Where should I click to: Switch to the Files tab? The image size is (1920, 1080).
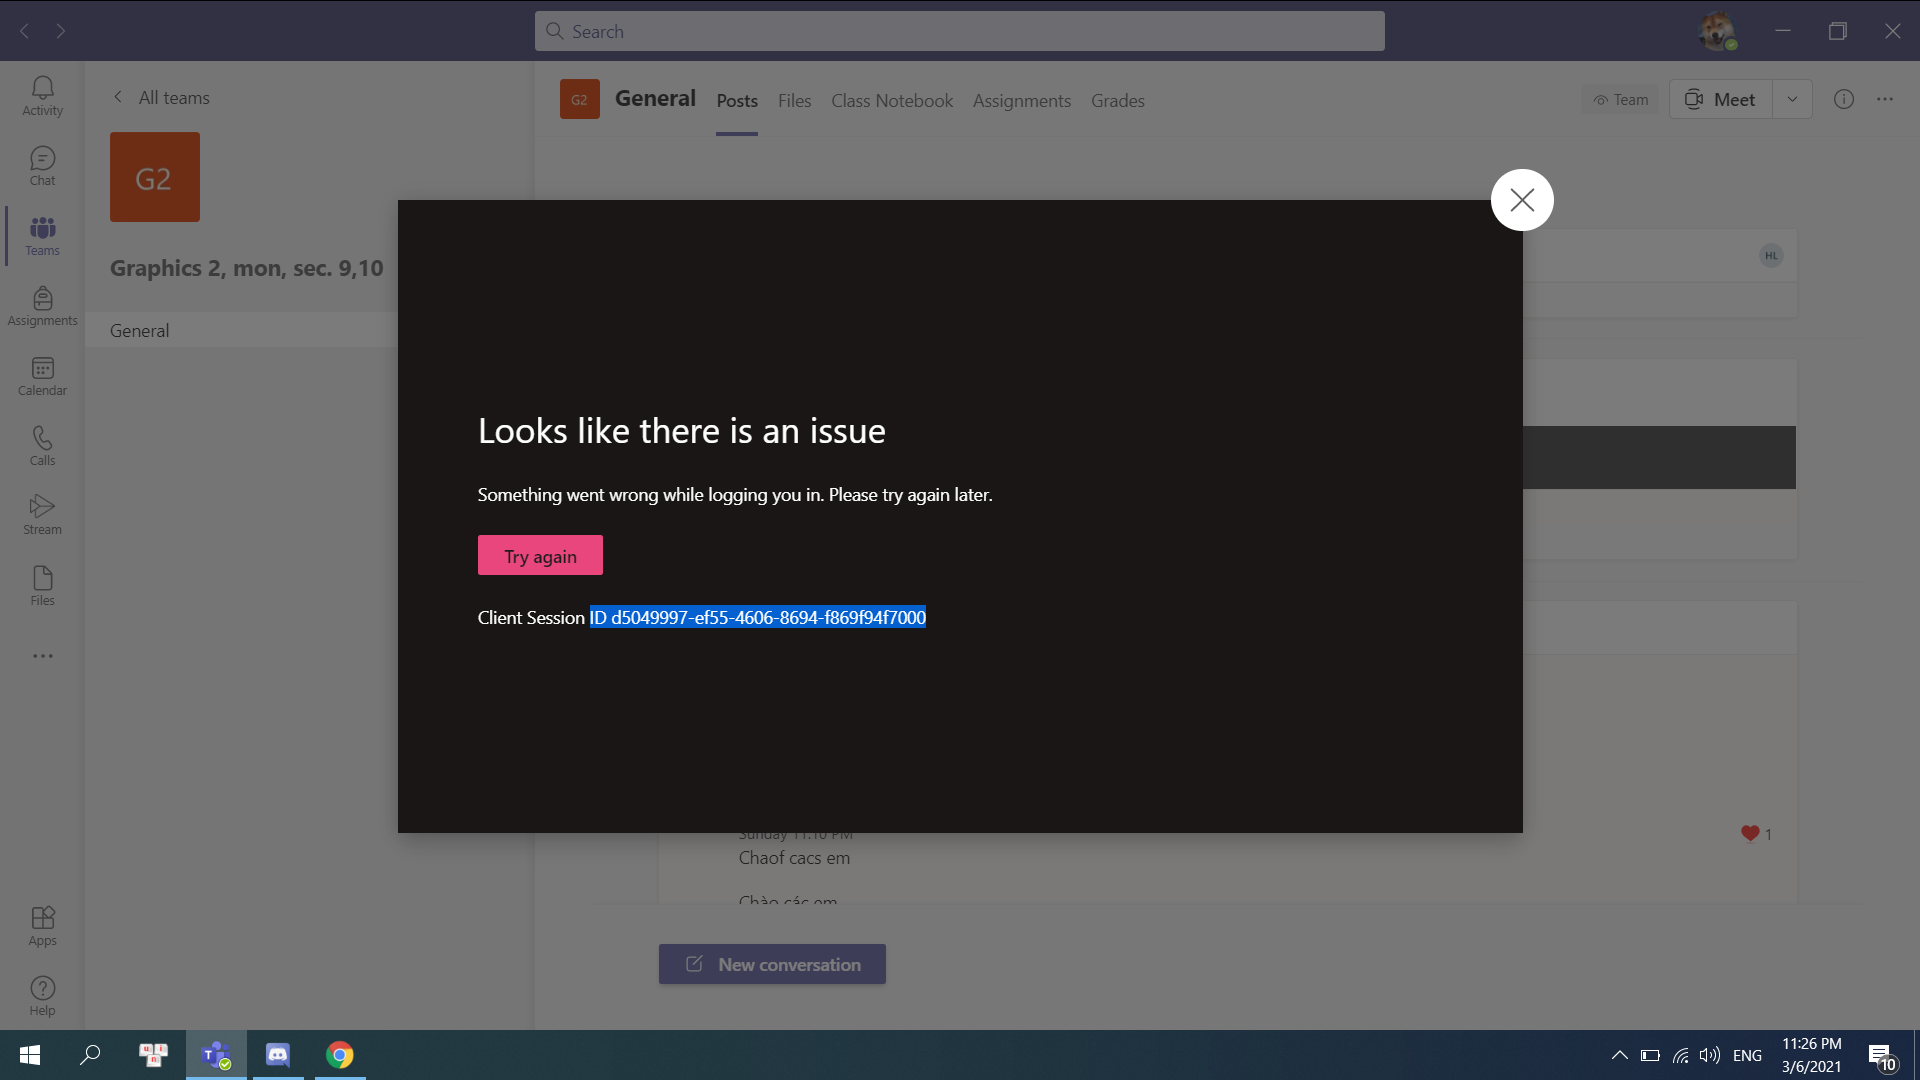point(794,101)
